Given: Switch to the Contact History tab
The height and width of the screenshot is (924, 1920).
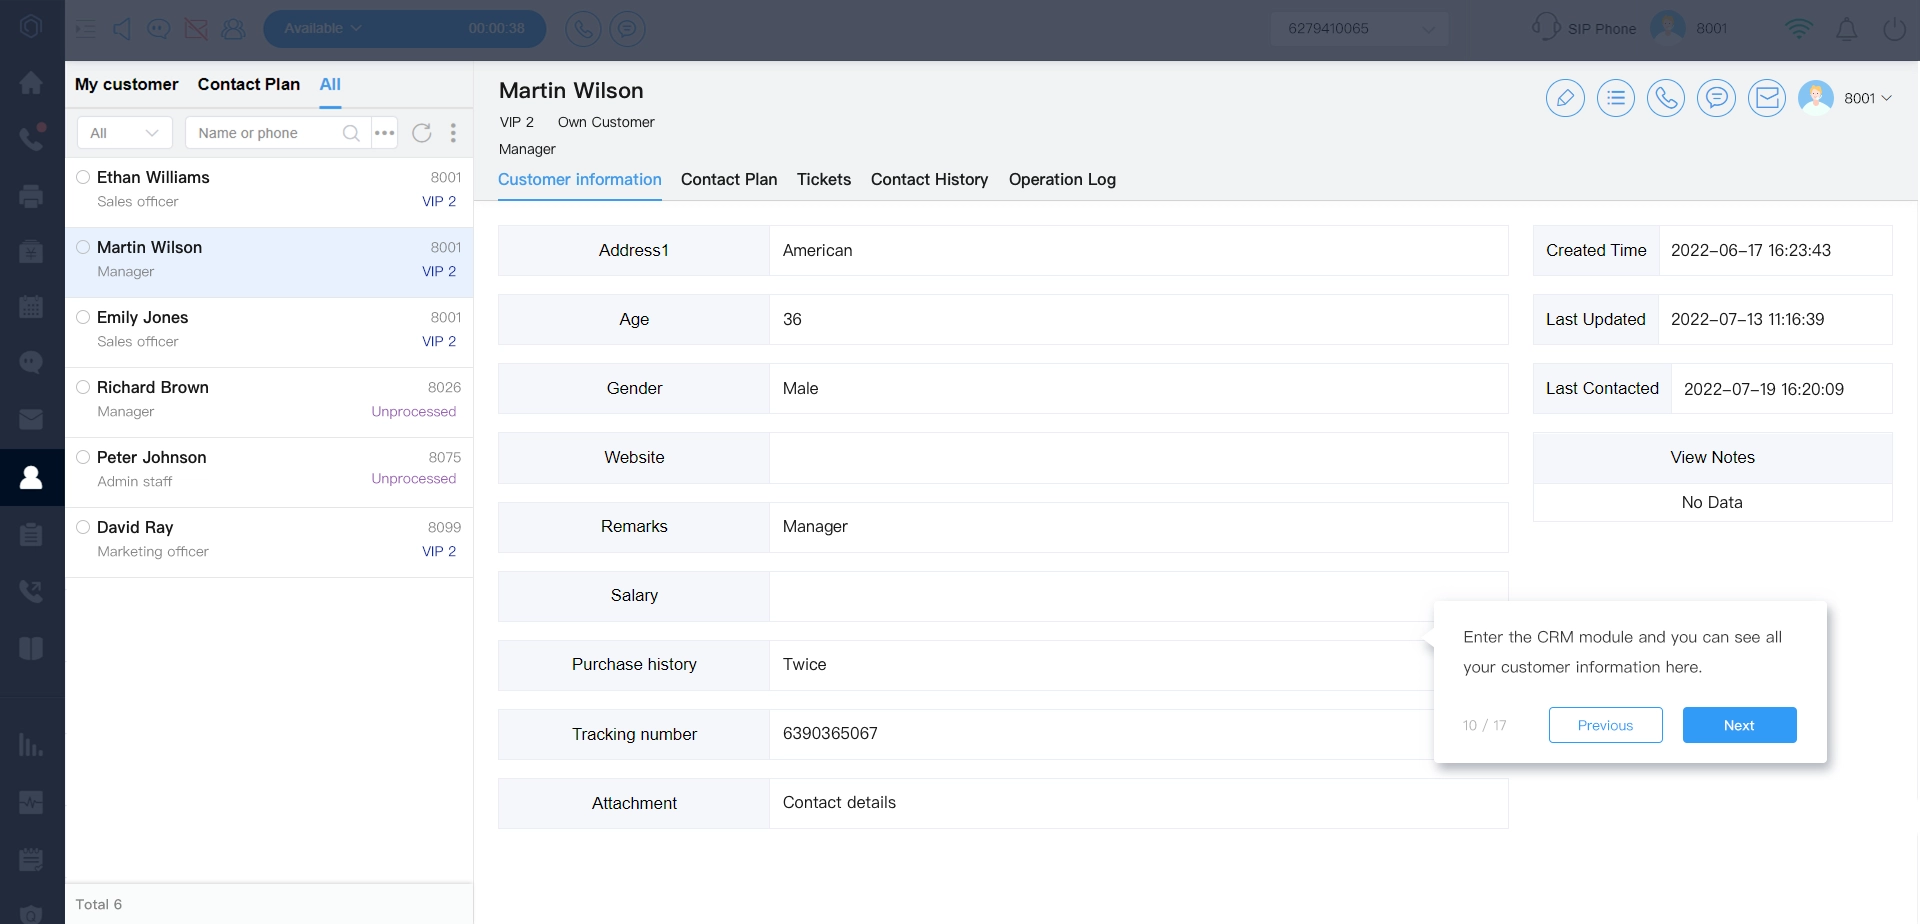Looking at the screenshot, I should [929, 180].
